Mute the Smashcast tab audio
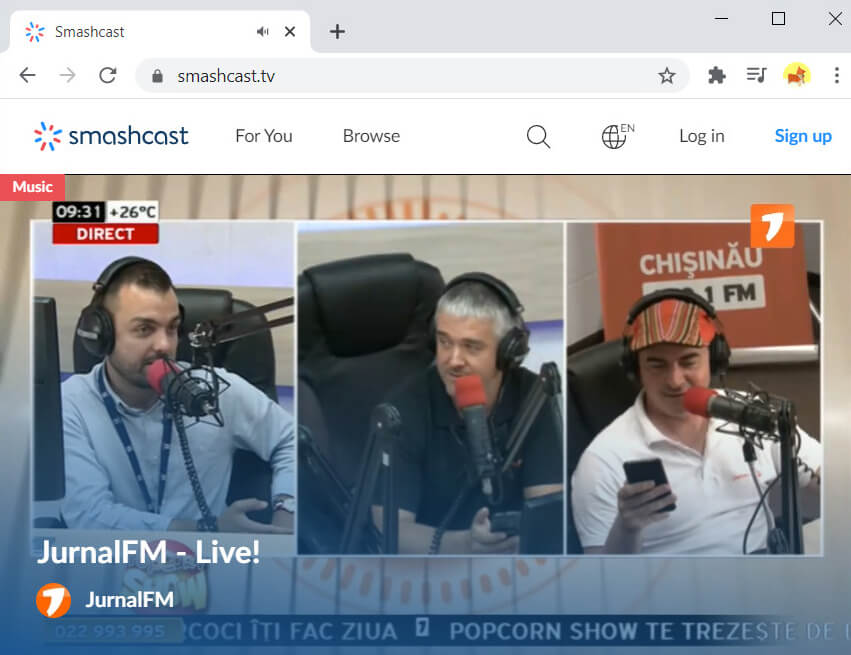Screen dimensions: 851x655 (x=263, y=31)
